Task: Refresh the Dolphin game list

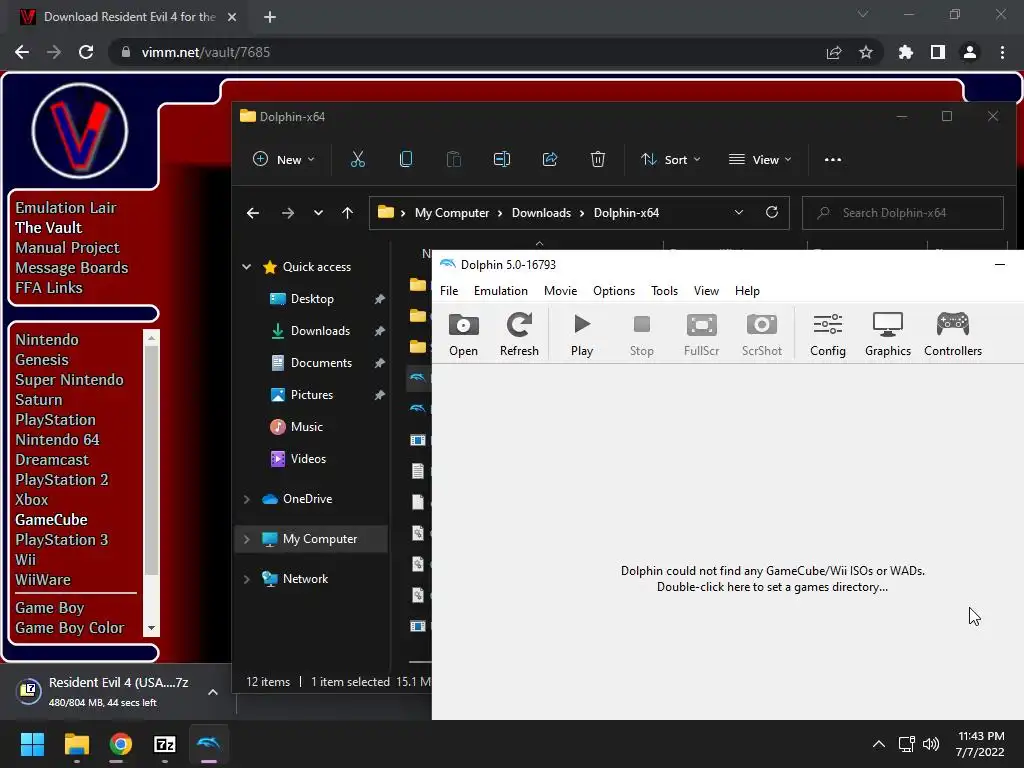Action: 519,334
